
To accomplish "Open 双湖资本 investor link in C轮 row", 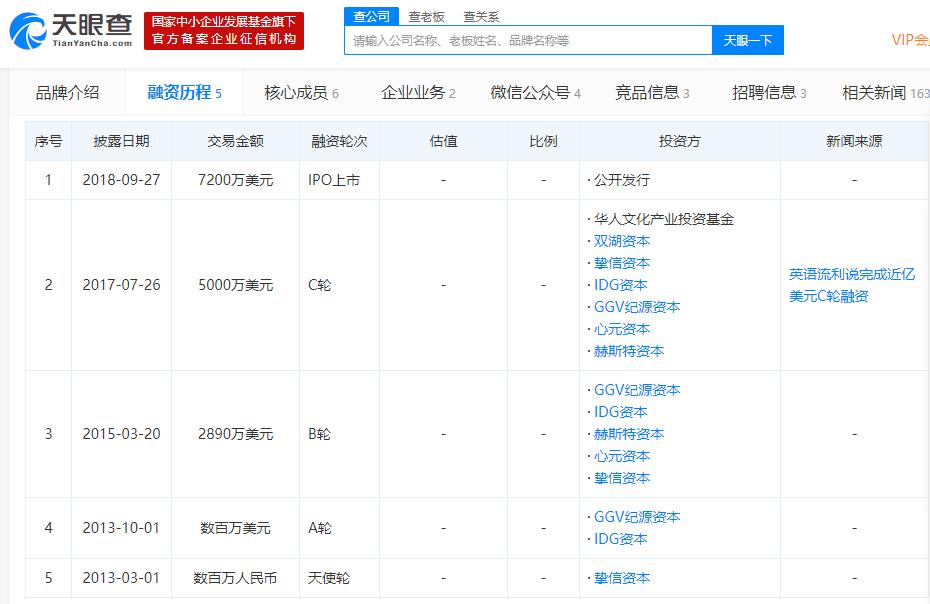I will [x=622, y=241].
